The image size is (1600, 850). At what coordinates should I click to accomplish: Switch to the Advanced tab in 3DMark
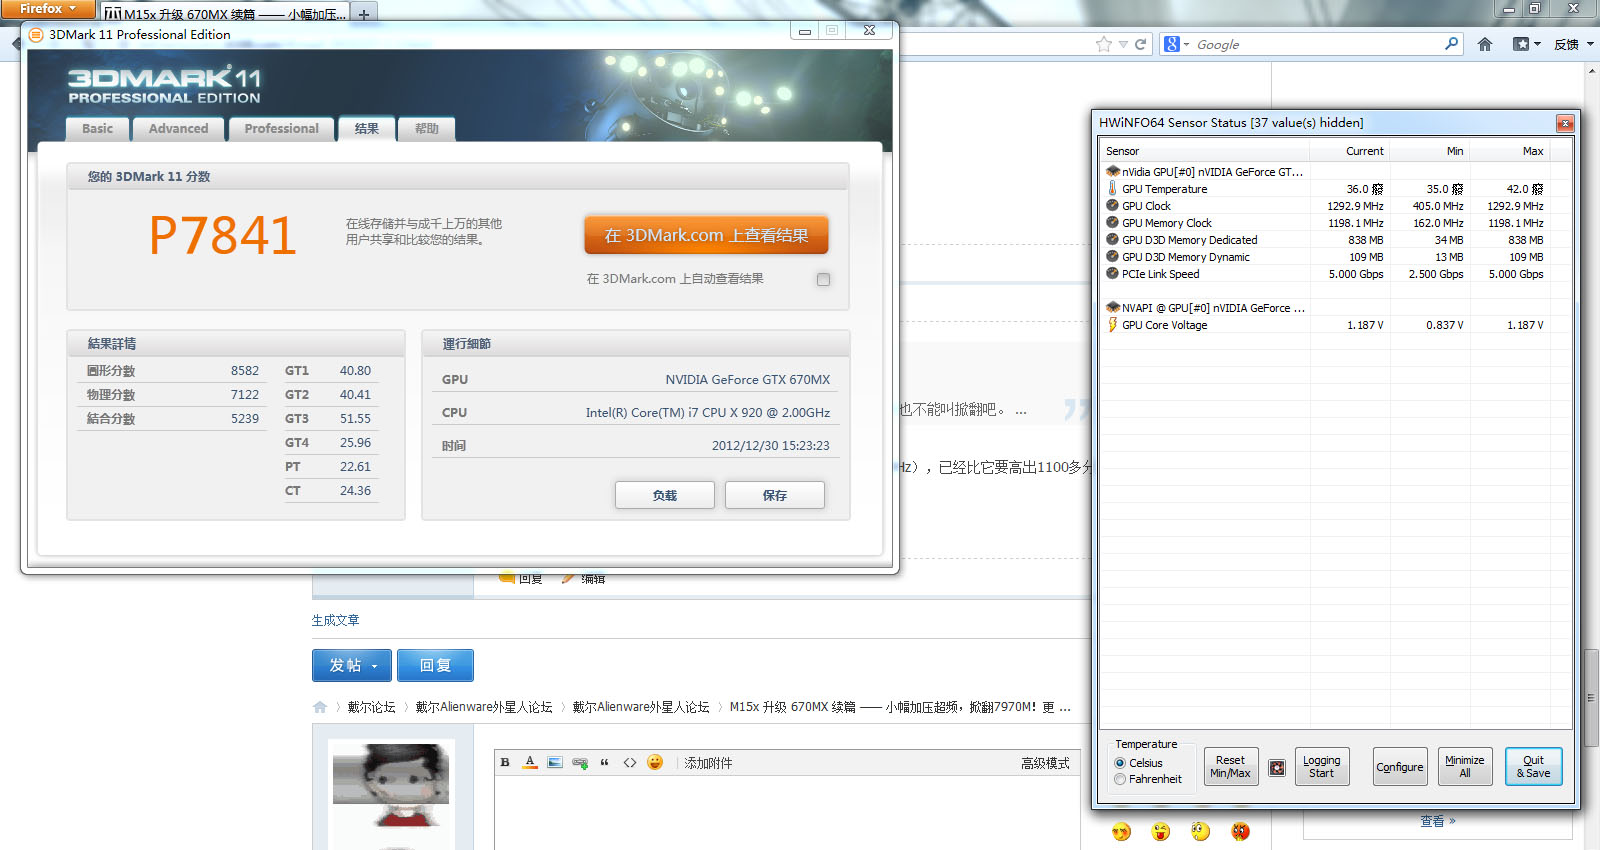pos(179,129)
